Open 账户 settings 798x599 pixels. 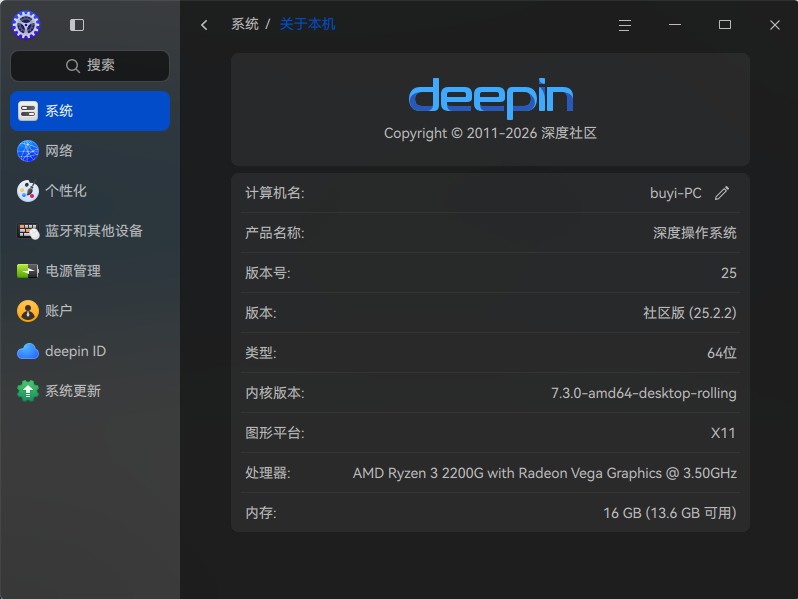pos(90,311)
